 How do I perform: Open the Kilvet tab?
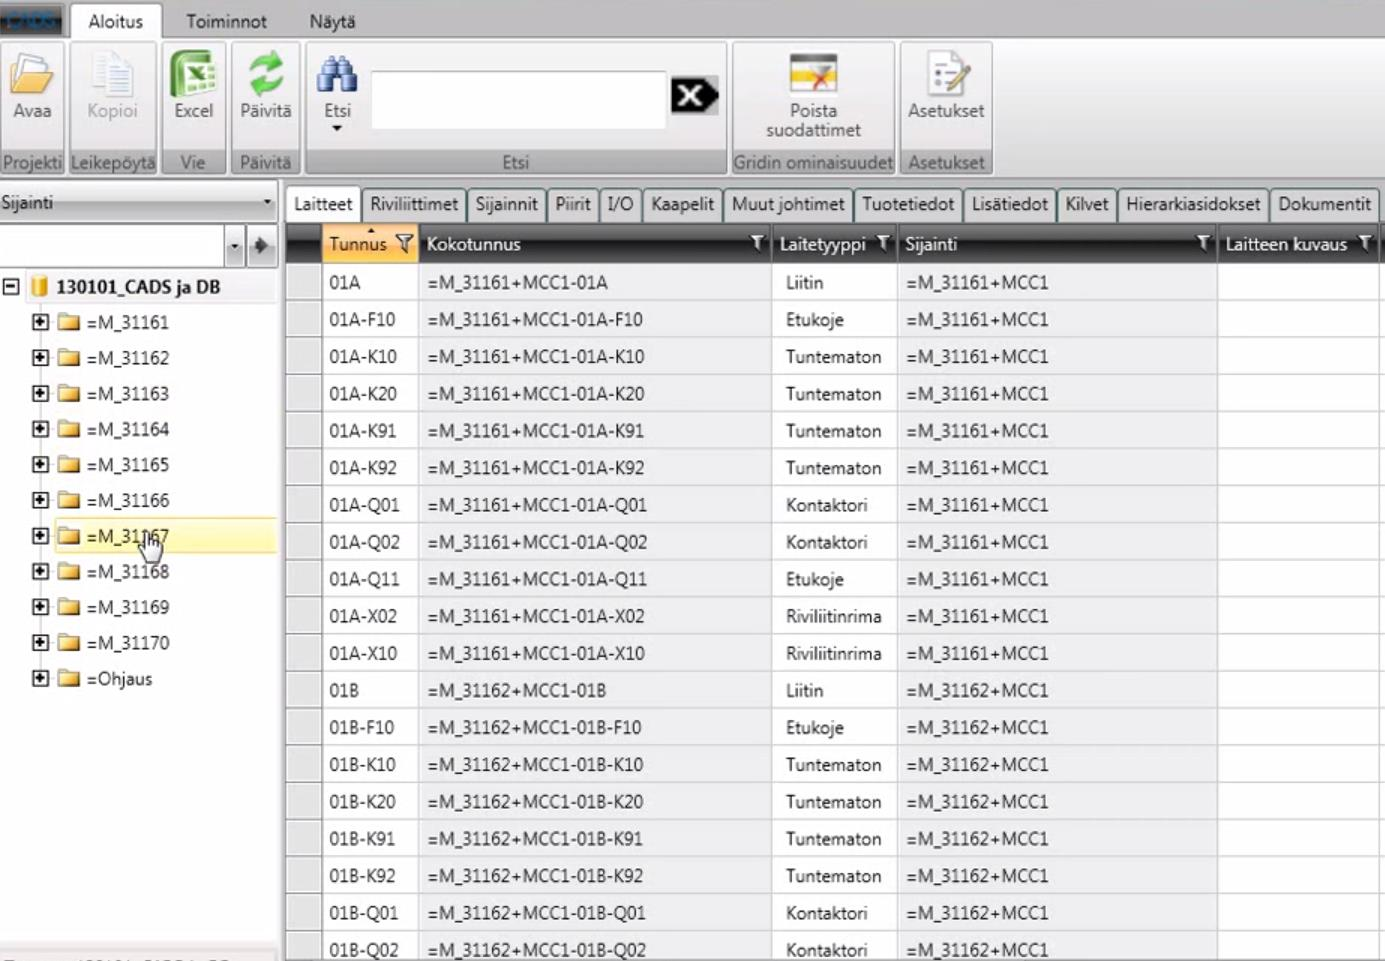(x=1087, y=204)
